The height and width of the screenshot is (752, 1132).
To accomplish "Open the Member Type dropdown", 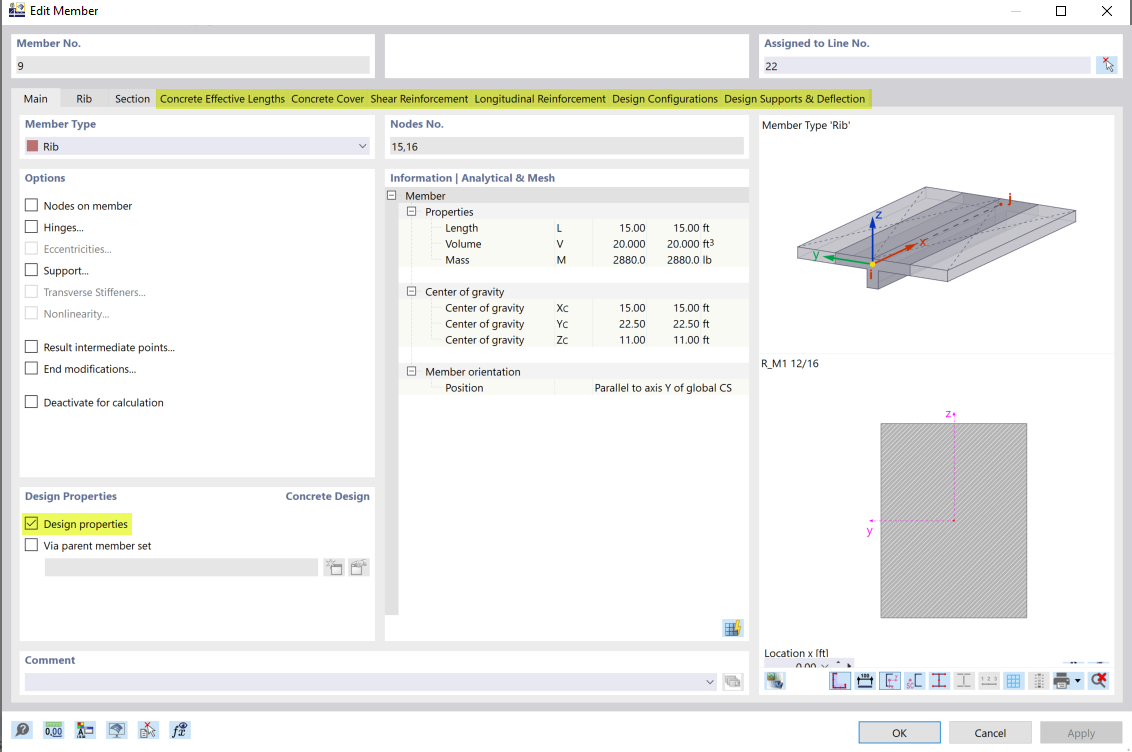I will (362, 145).
